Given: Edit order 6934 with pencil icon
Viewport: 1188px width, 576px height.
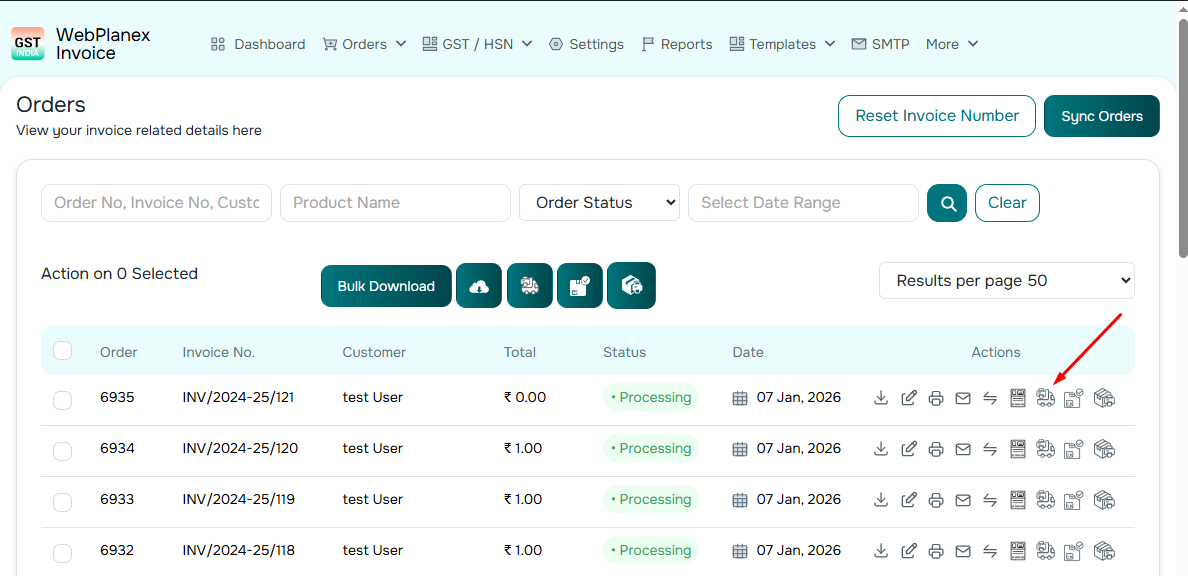Looking at the screenshot, I should (x=908, y=449).
